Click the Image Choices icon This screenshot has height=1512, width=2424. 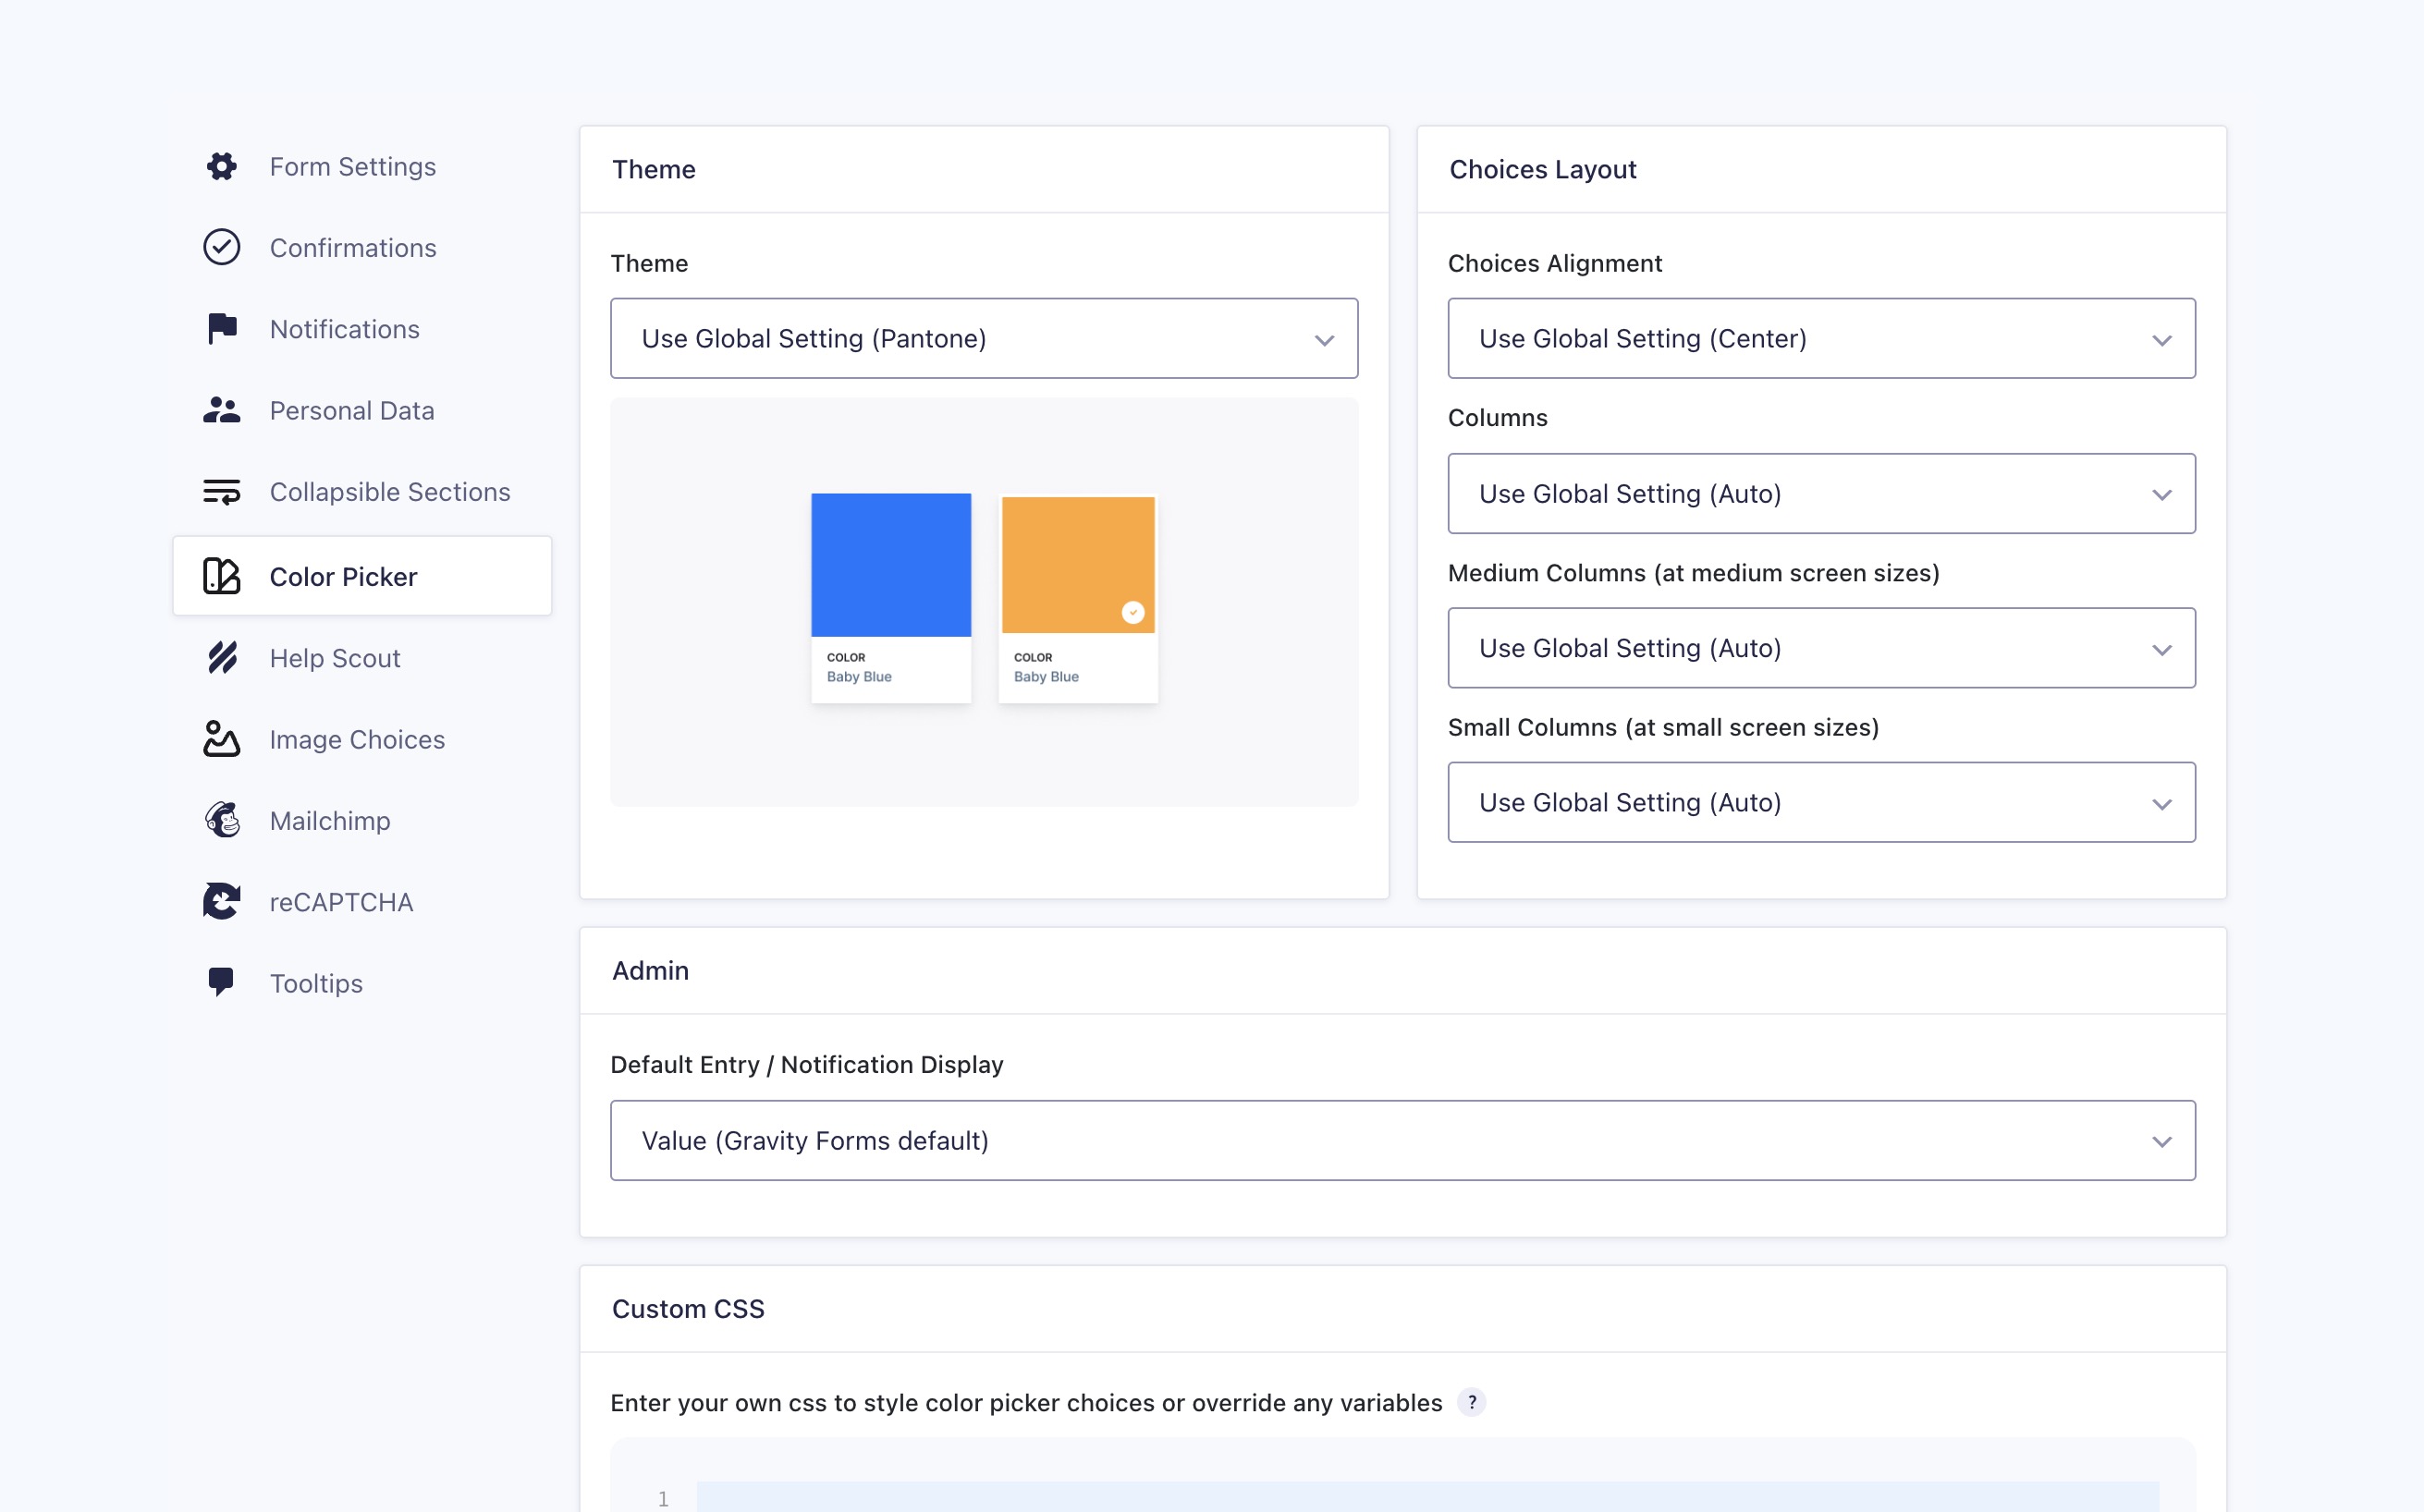coord(221,738)
